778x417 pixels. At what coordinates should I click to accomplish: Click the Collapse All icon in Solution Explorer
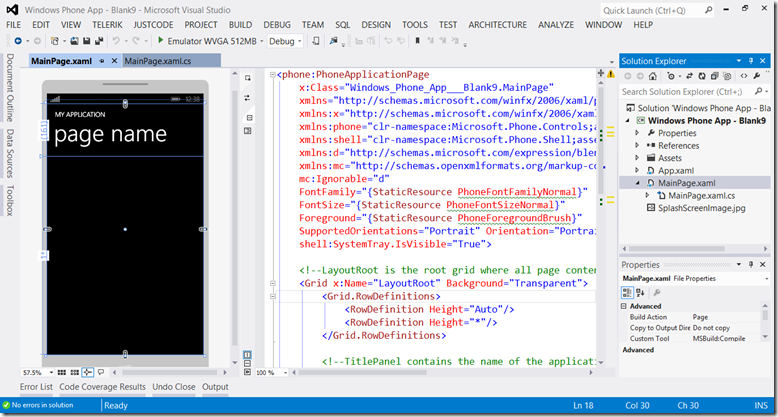tap(714, 76)
